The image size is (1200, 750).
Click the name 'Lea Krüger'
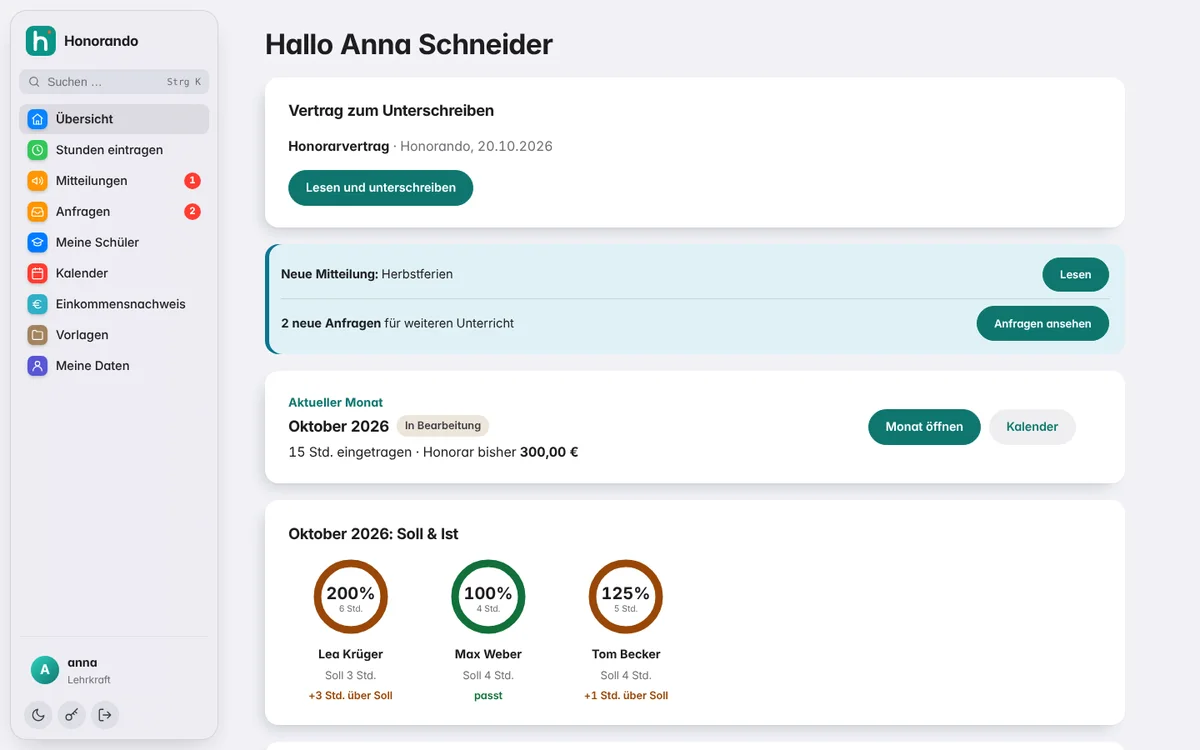351,655
